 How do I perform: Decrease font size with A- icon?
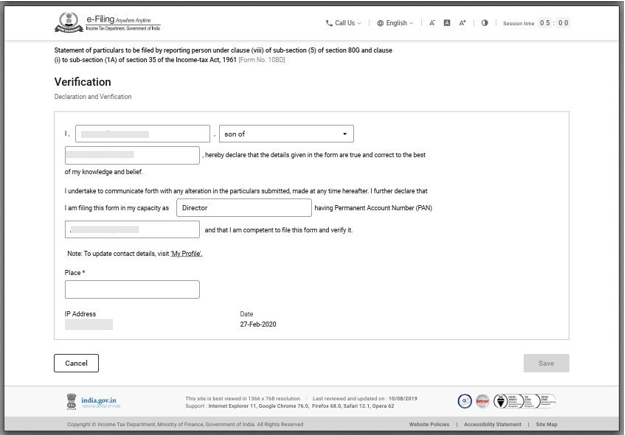point(432,23)
